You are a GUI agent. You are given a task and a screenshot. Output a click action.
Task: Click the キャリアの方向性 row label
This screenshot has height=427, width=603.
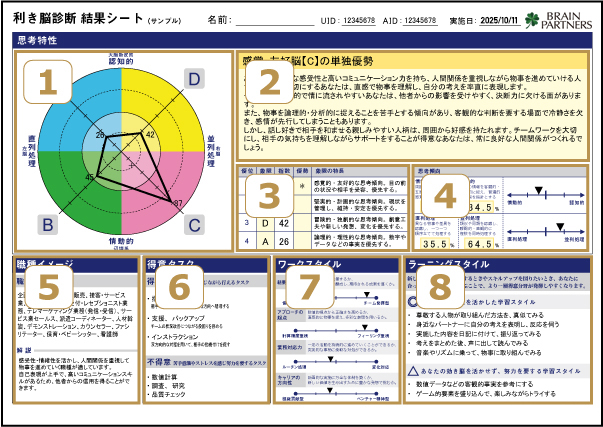point(289,380)
